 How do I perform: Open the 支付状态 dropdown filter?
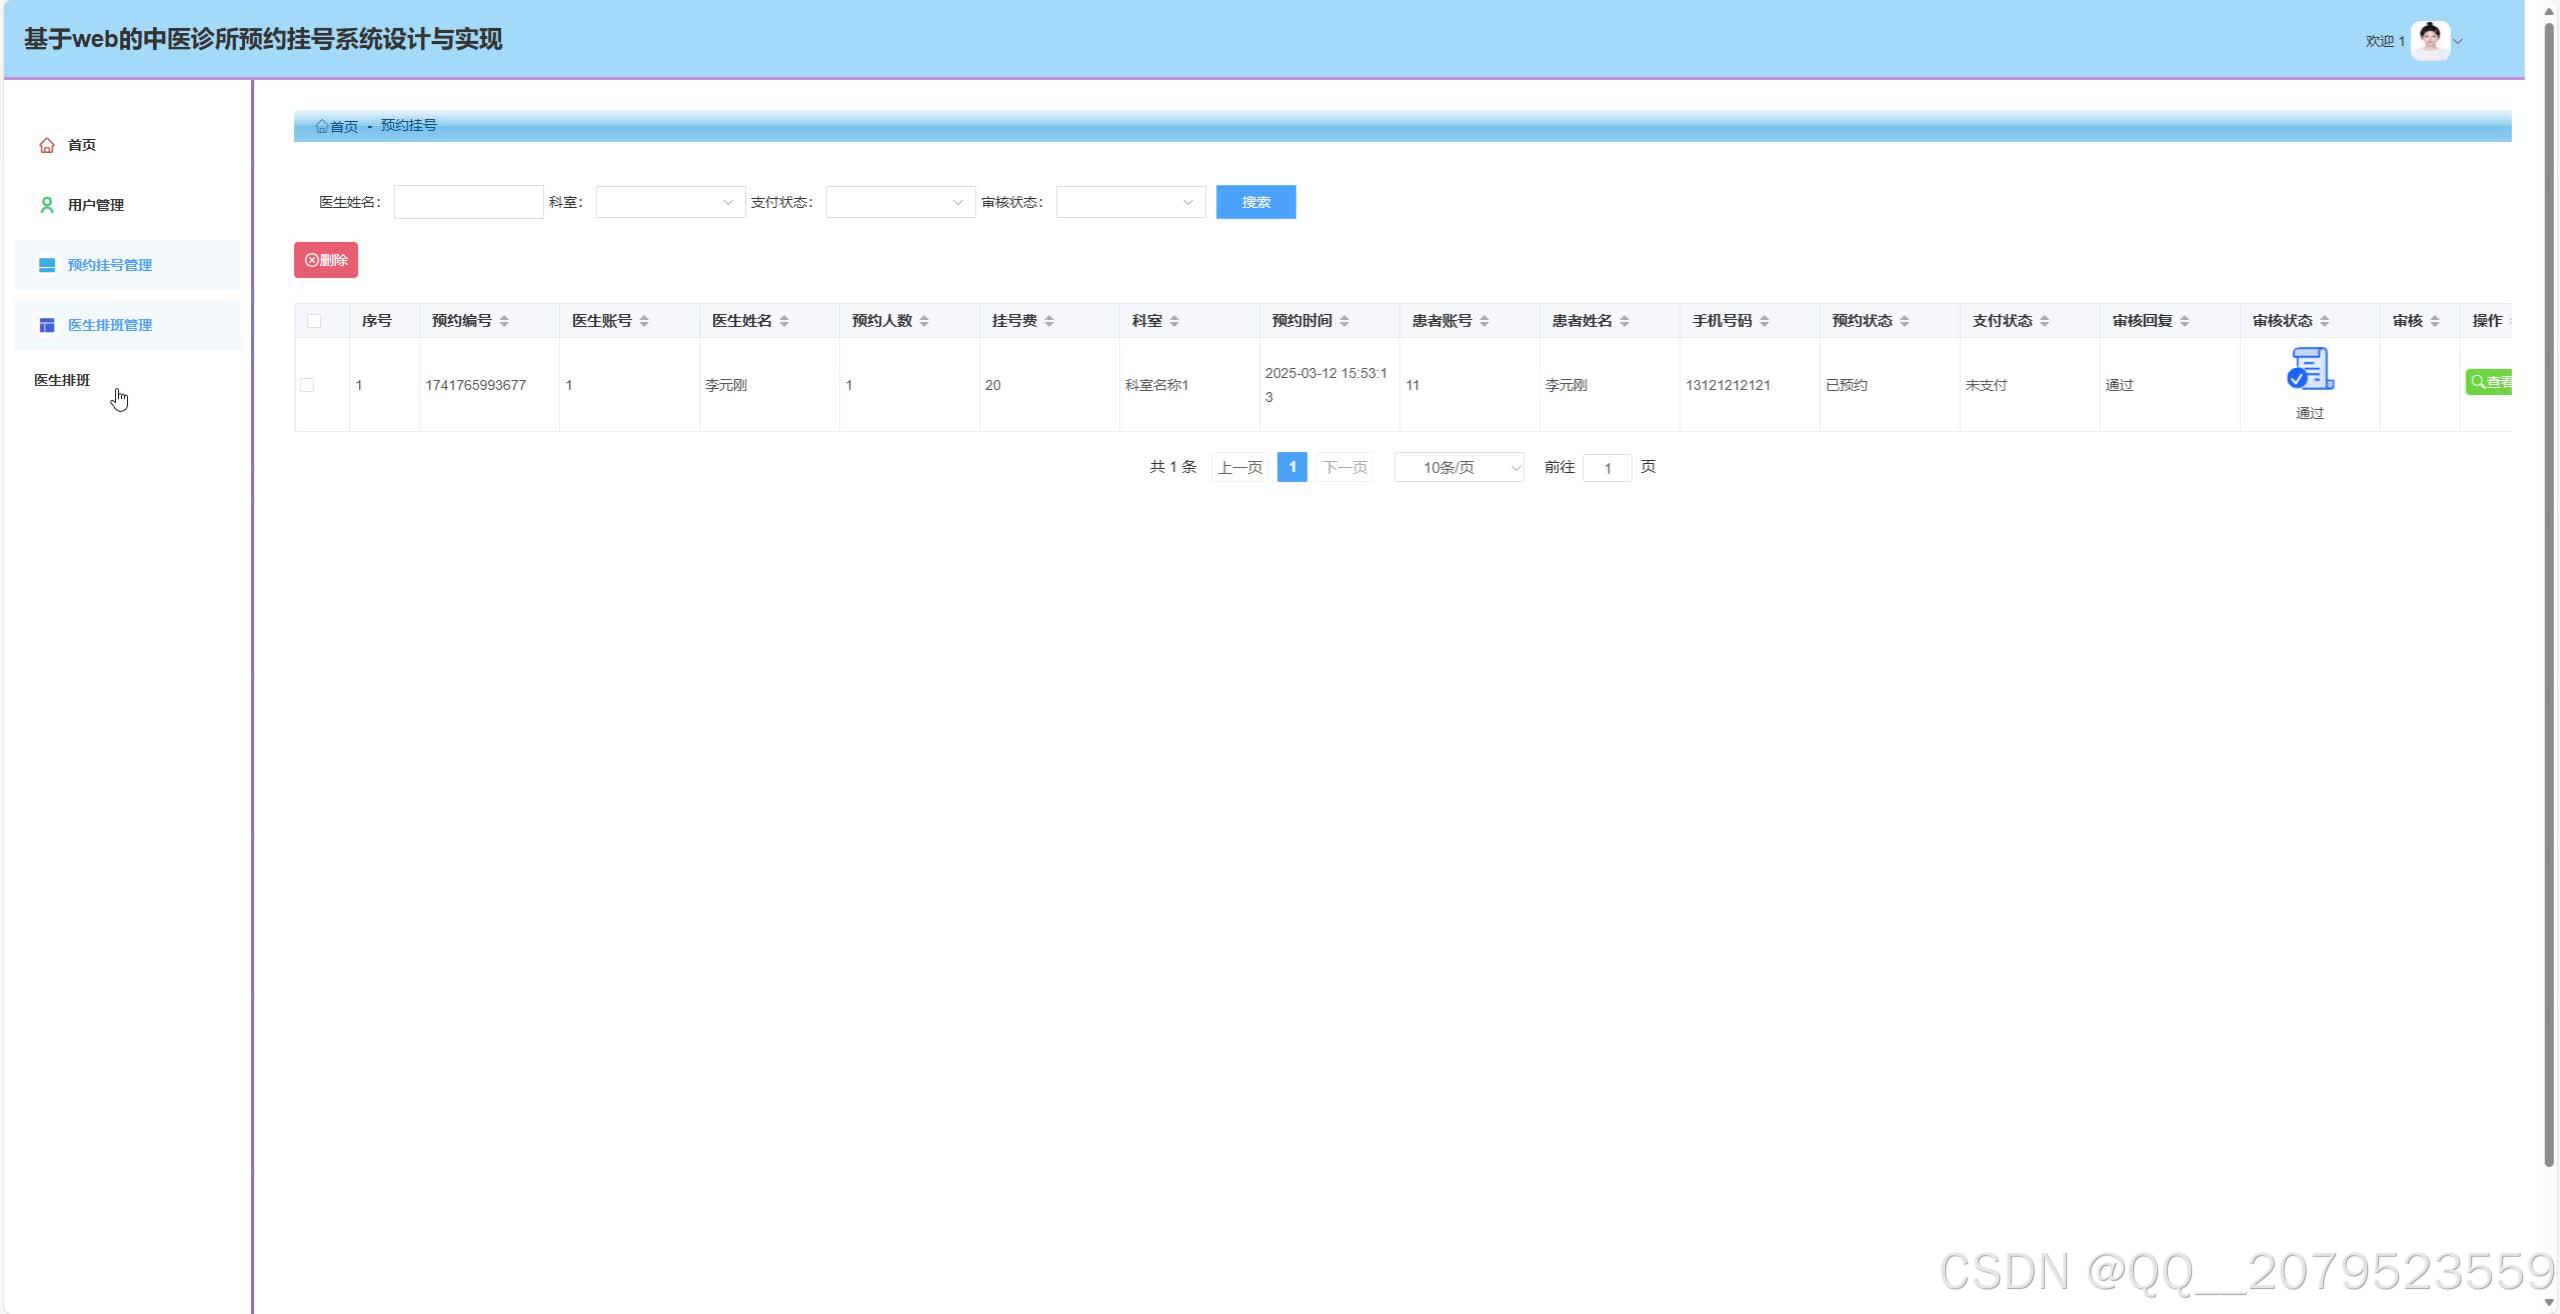pyautogui.click(x=900, y=202)
